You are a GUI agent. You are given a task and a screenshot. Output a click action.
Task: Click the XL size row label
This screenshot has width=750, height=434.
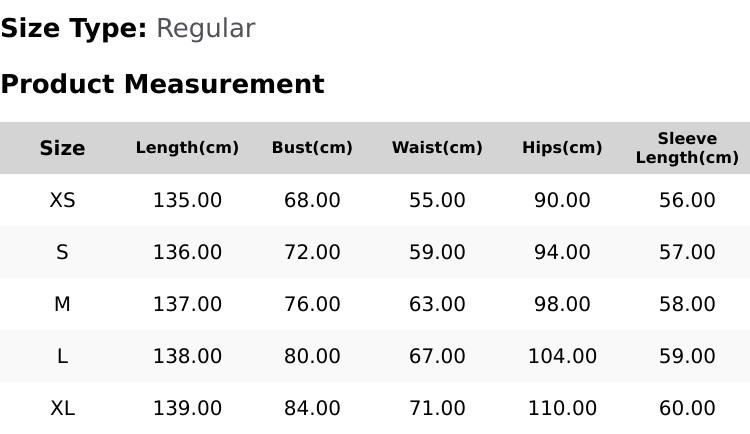point(62,409)
